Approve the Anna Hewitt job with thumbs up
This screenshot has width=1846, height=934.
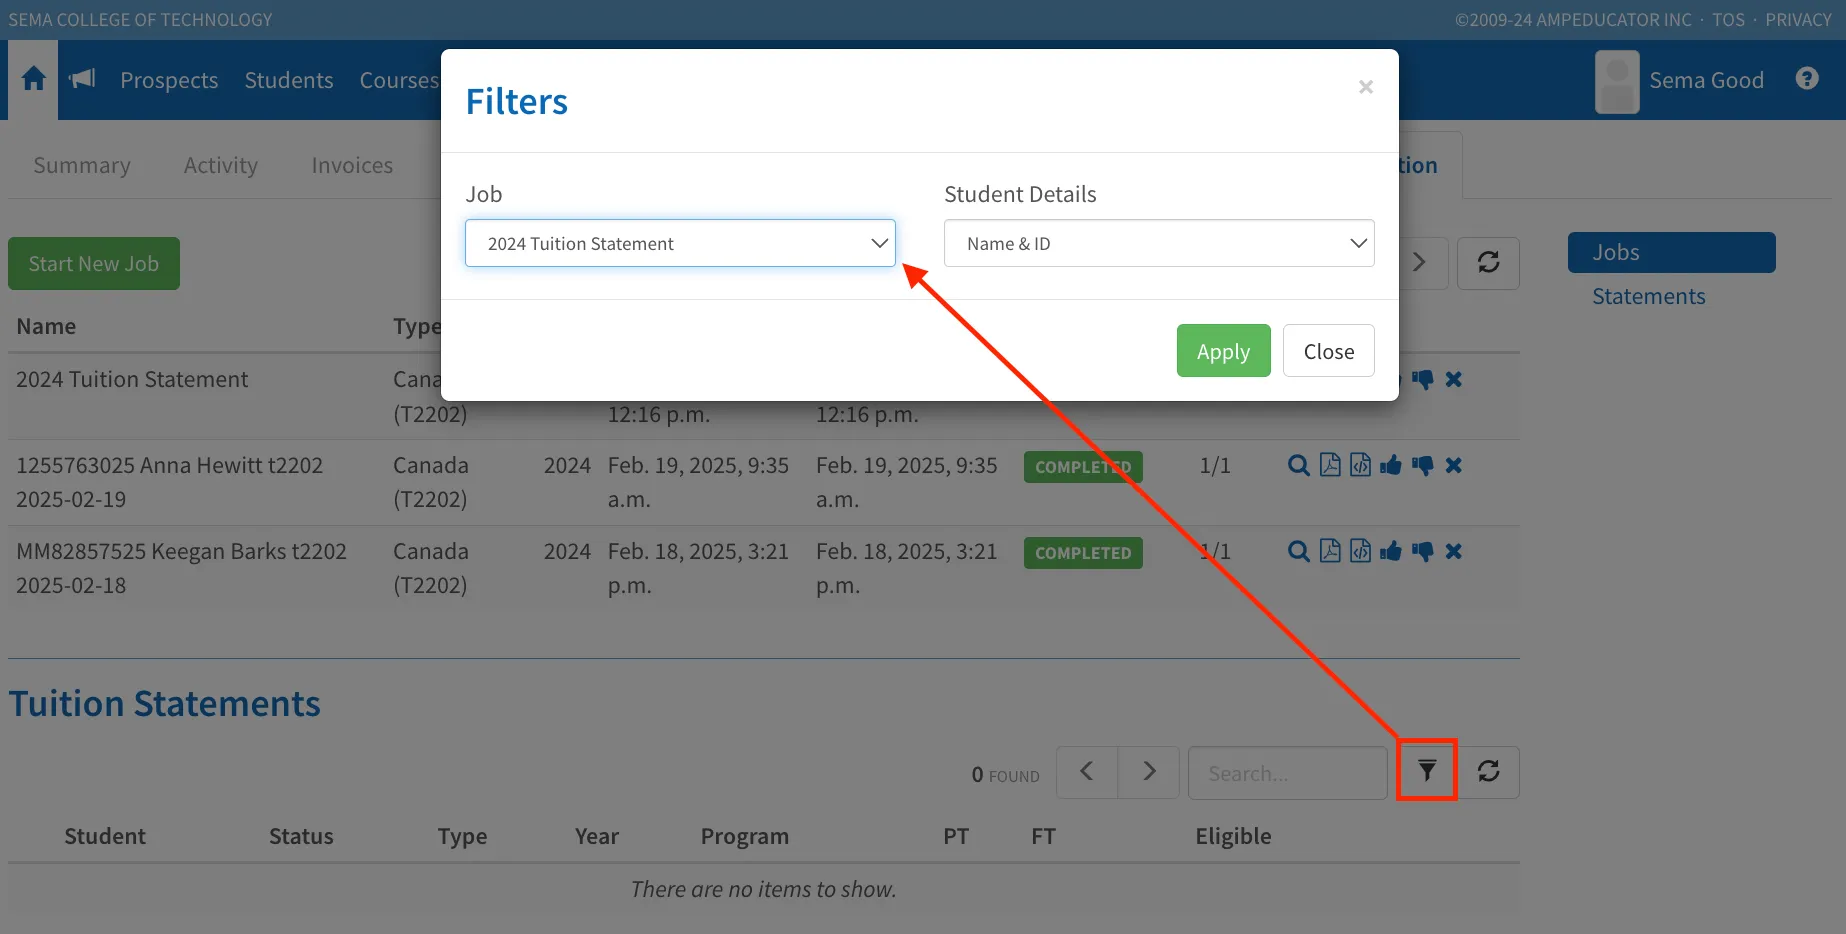(x=1391, y=465)
